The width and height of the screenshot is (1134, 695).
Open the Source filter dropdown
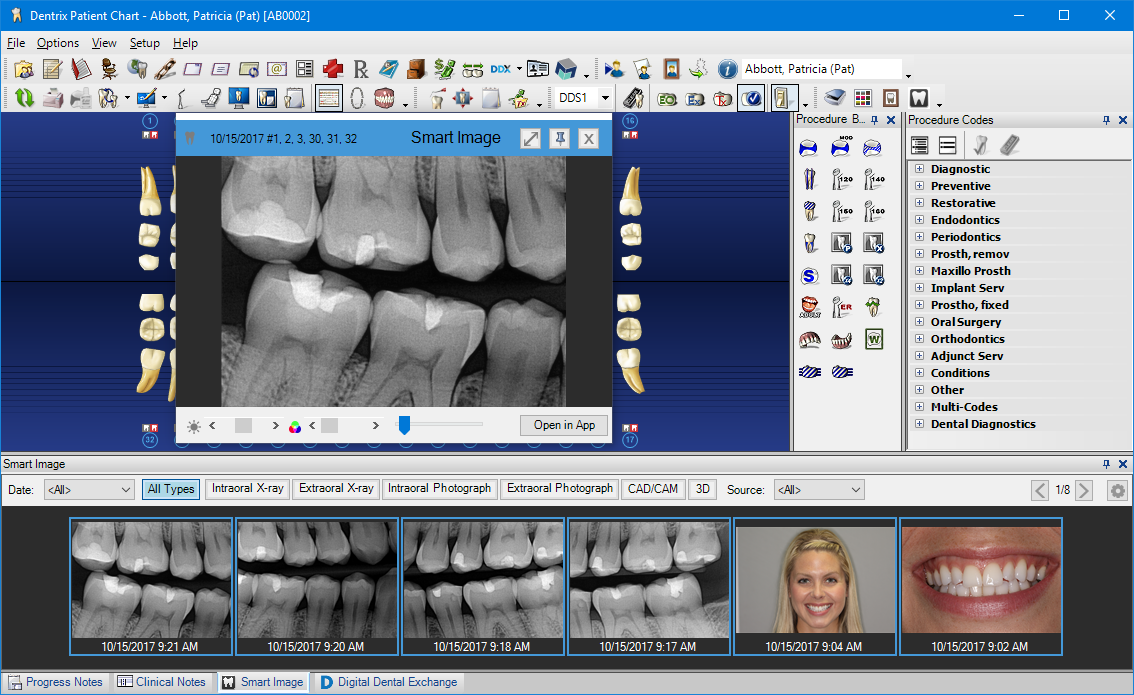pos(819,490)
